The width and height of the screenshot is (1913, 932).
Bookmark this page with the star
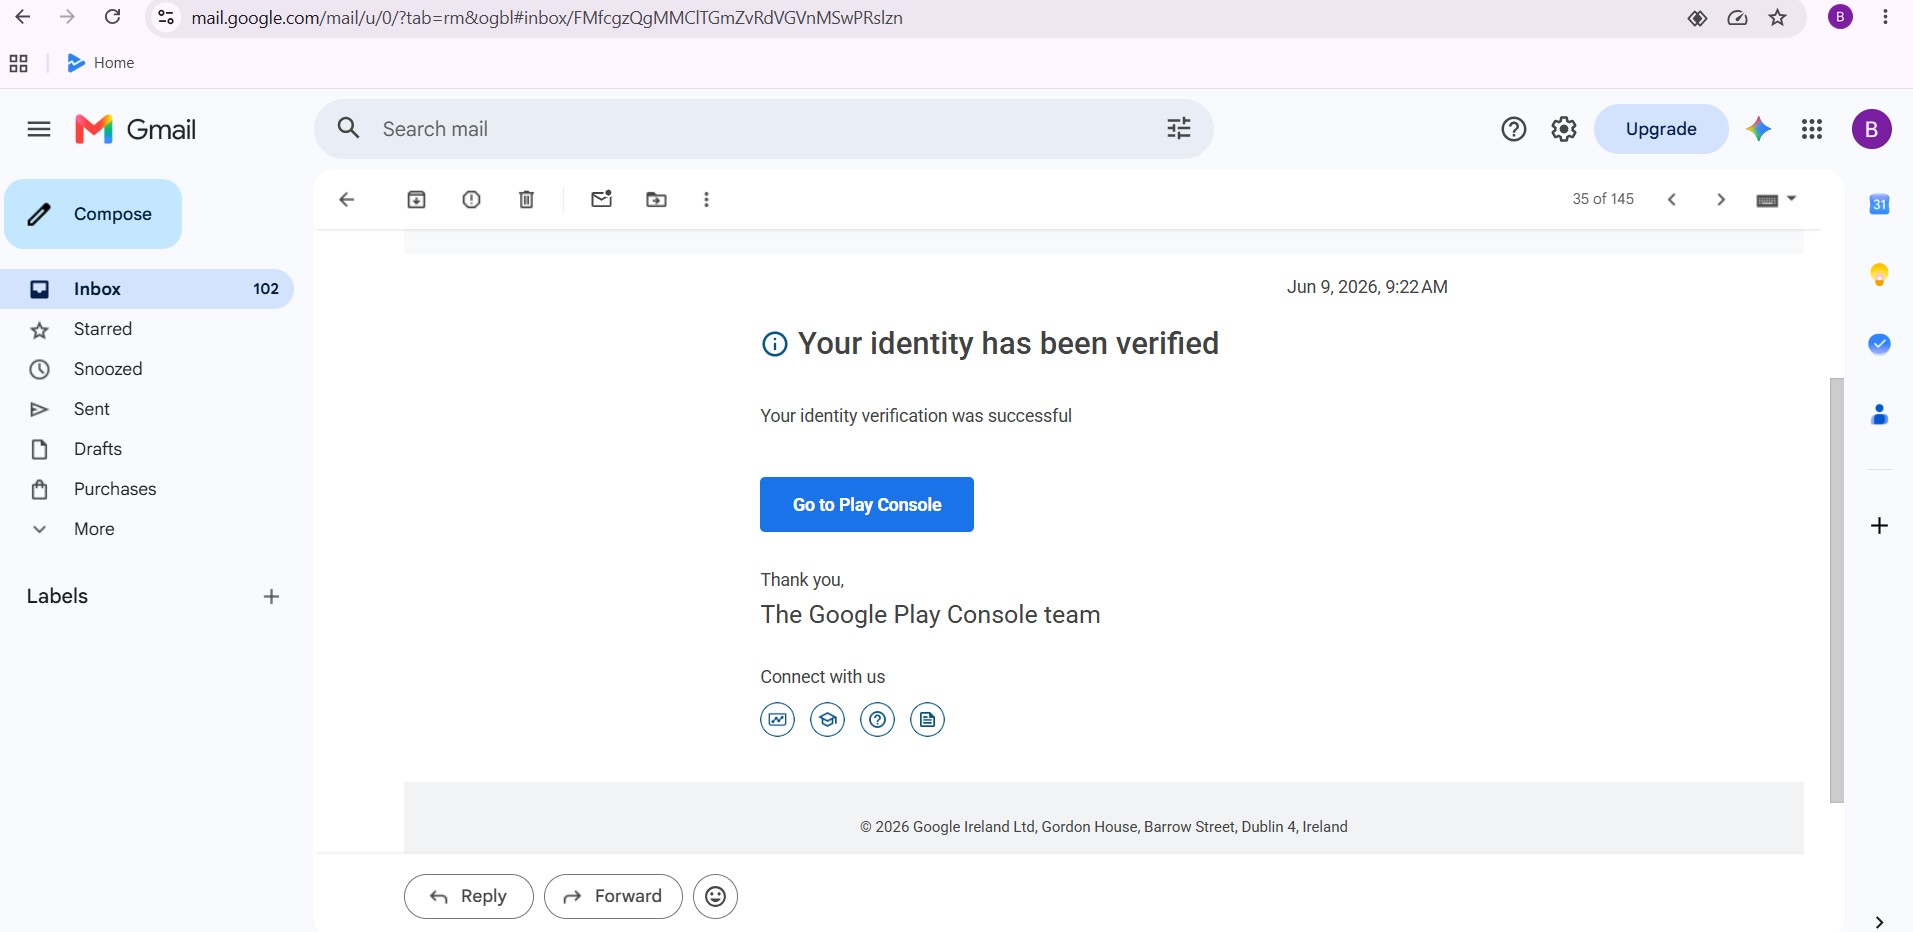(1777, 17)
